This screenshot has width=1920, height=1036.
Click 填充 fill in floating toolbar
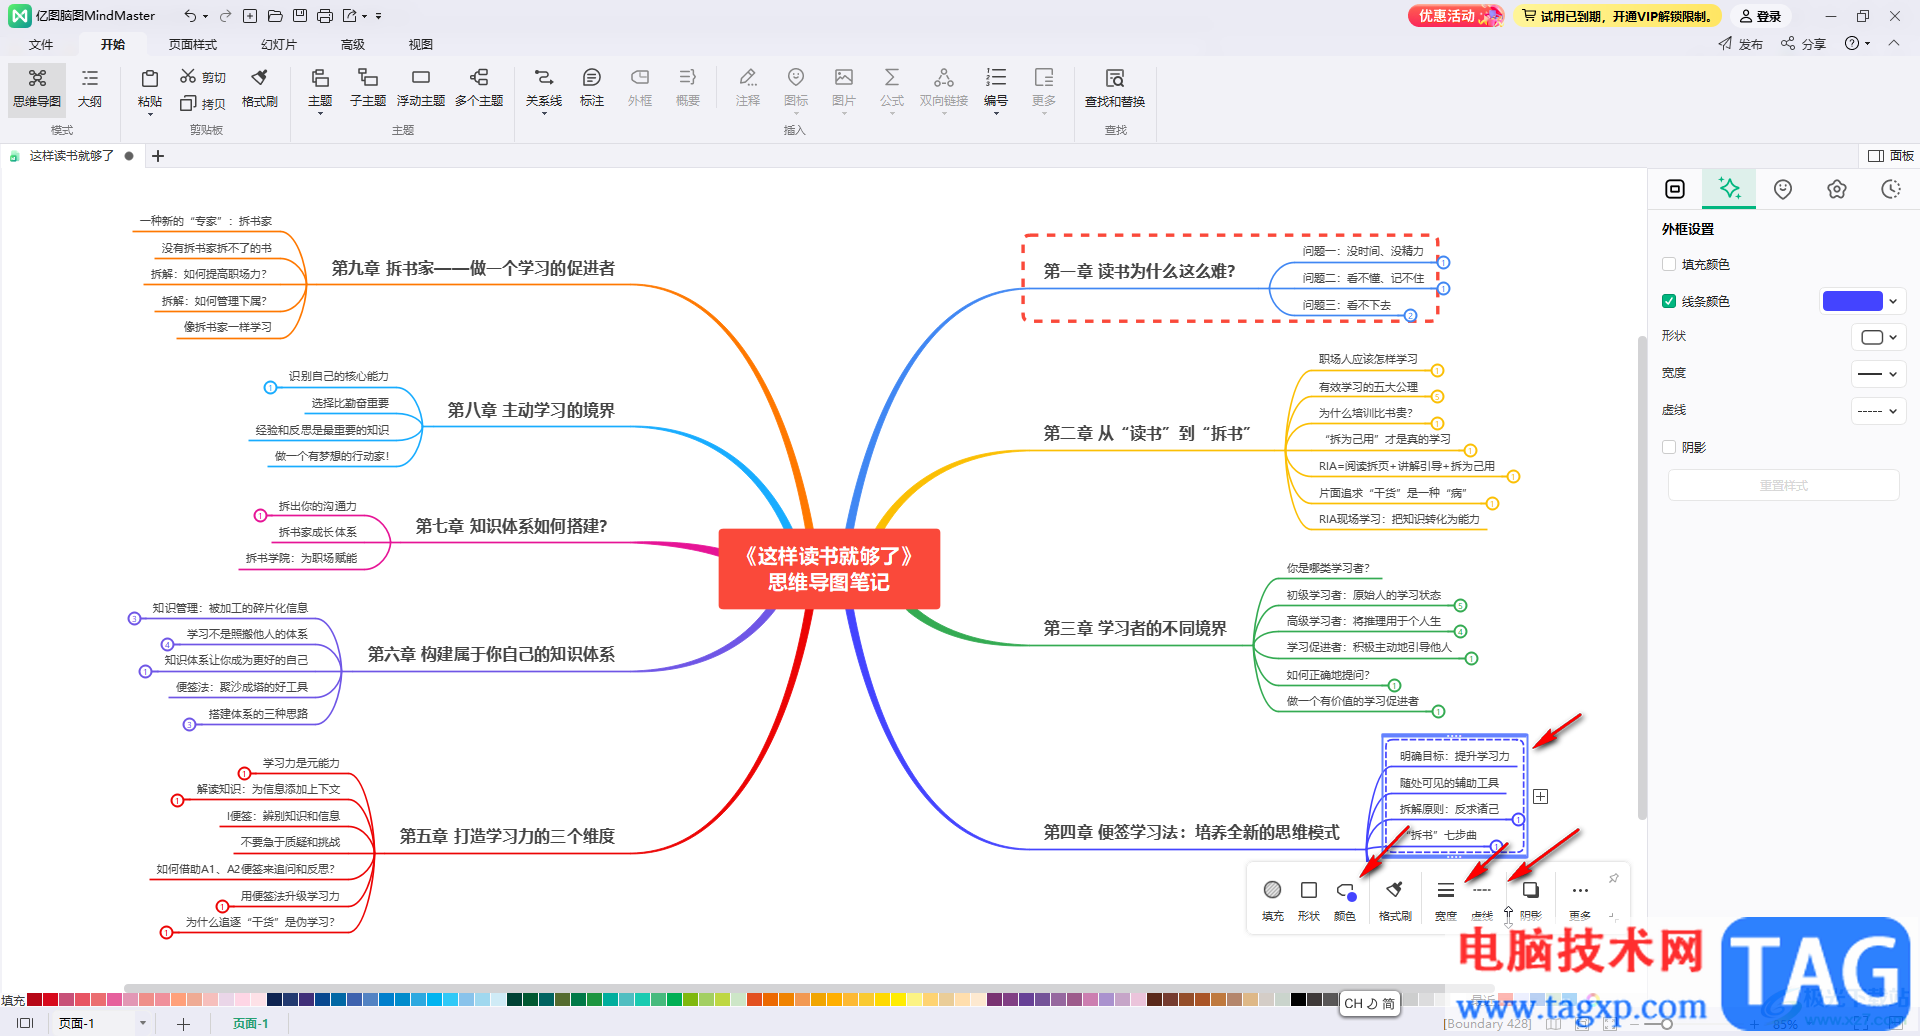click(1272, 900)
